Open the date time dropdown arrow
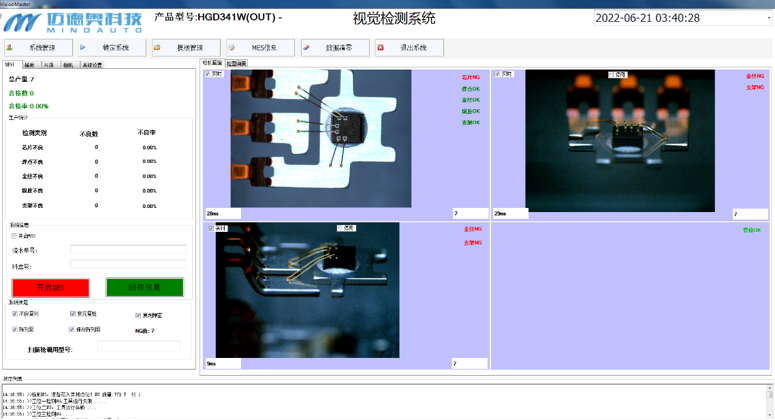This screenshot has width=775, height=420. [768, 18]
